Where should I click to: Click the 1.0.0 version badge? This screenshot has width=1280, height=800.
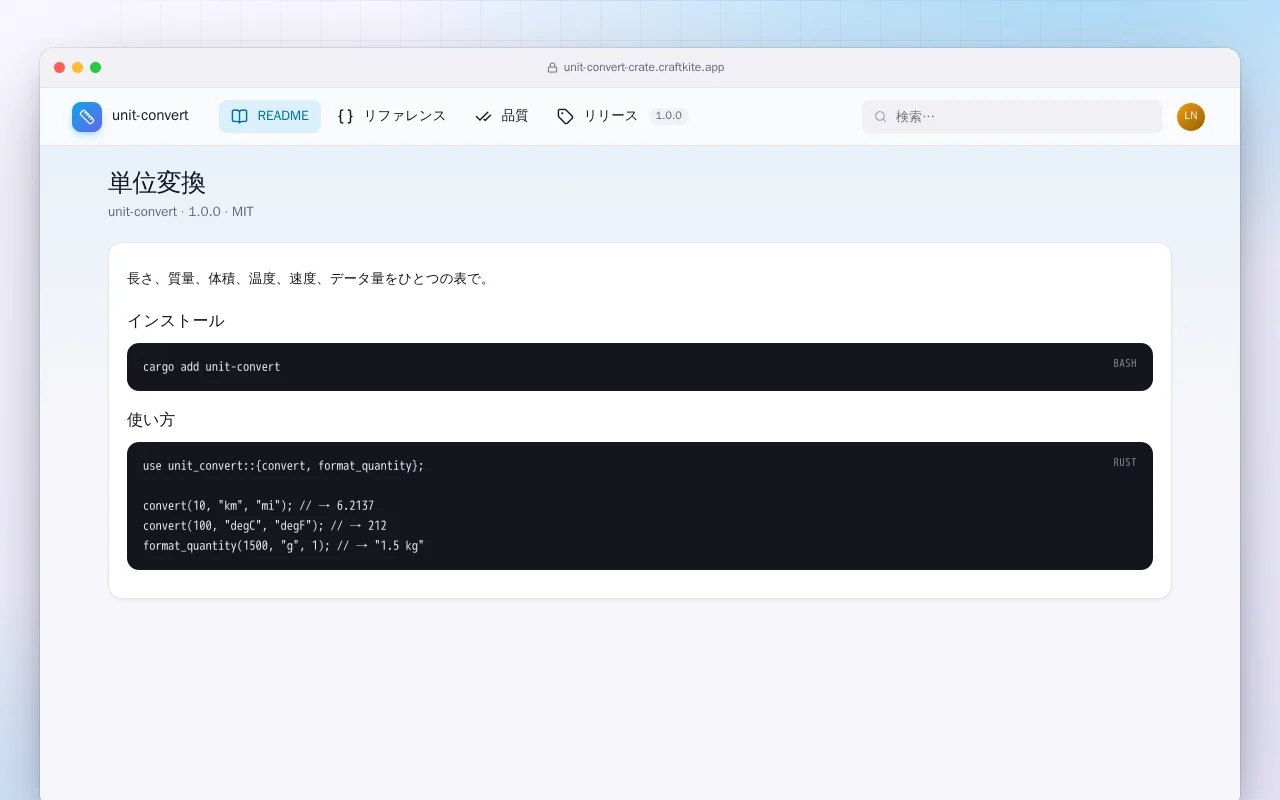pos(668,116)
